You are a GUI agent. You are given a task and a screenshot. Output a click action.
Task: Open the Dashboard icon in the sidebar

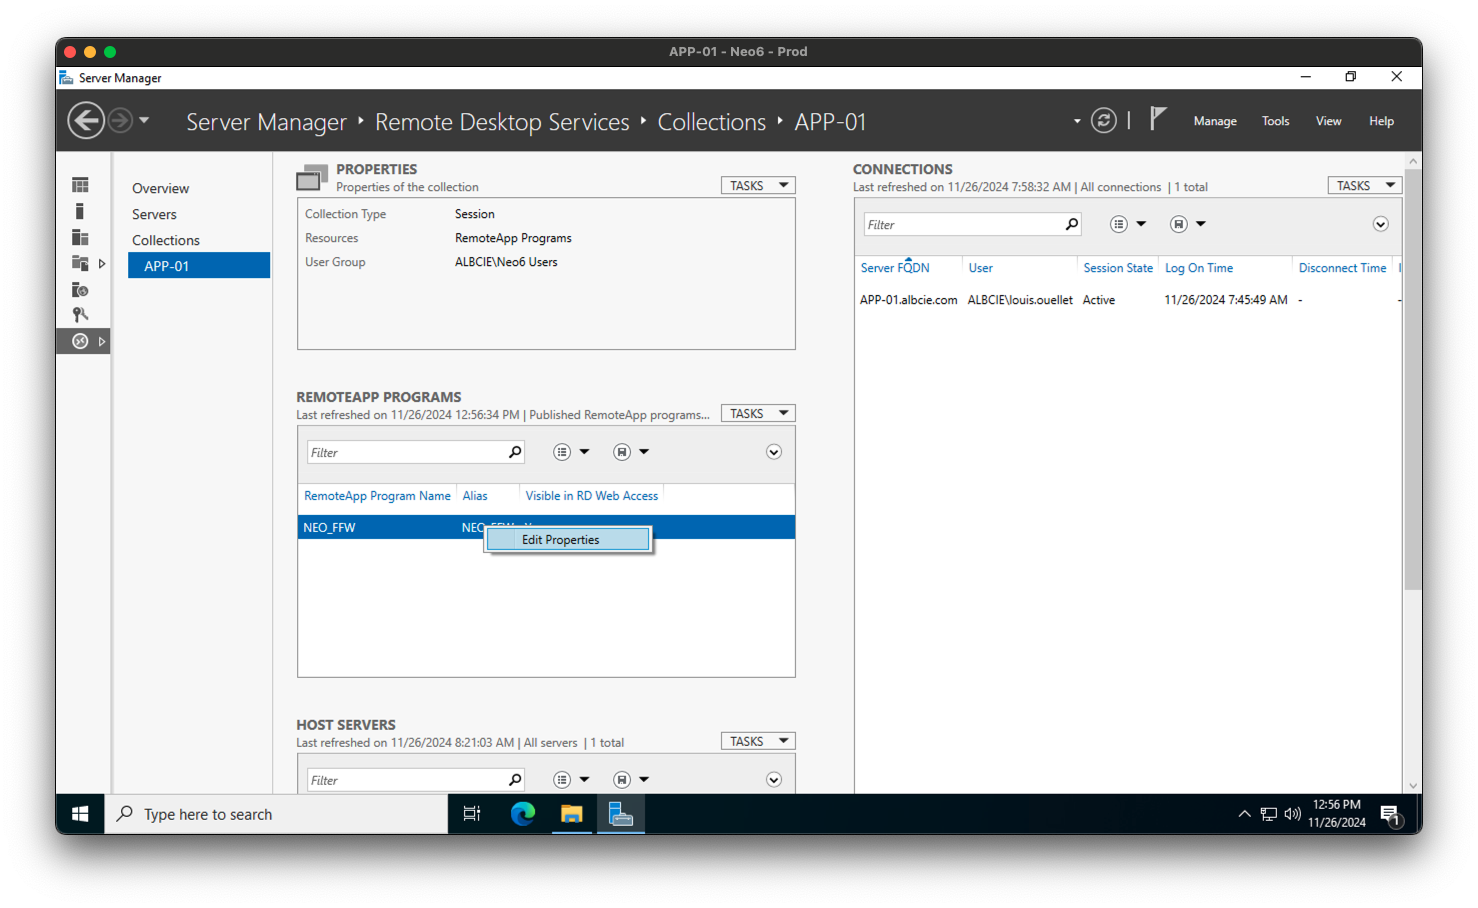[80, 184]
